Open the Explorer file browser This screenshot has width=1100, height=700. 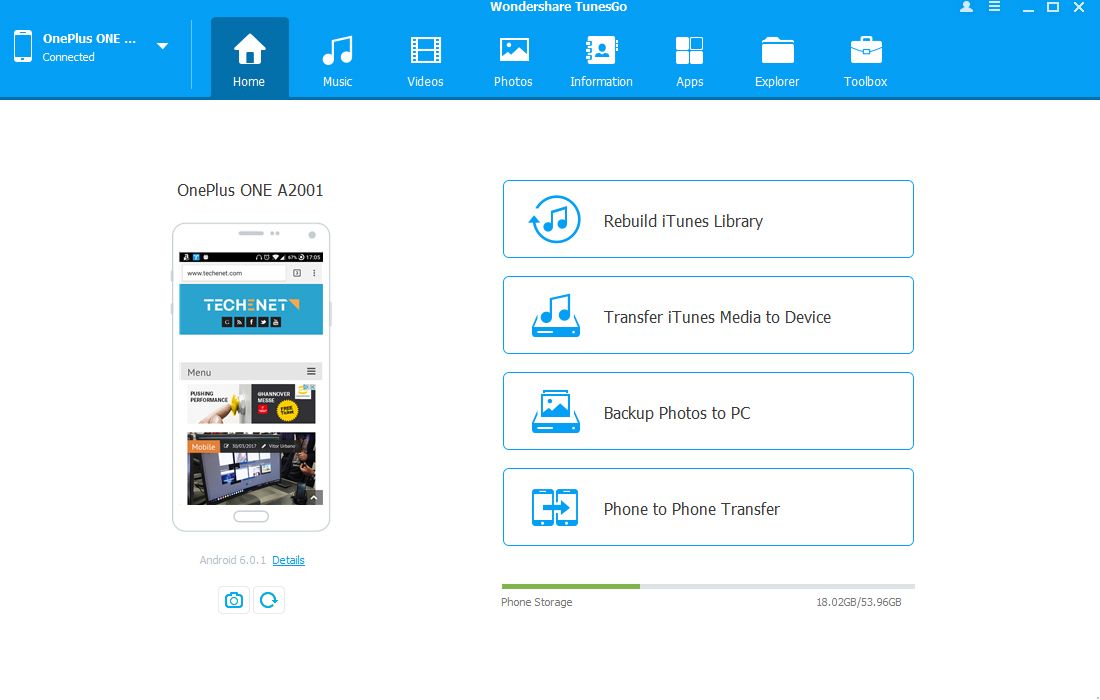[777, 59]
